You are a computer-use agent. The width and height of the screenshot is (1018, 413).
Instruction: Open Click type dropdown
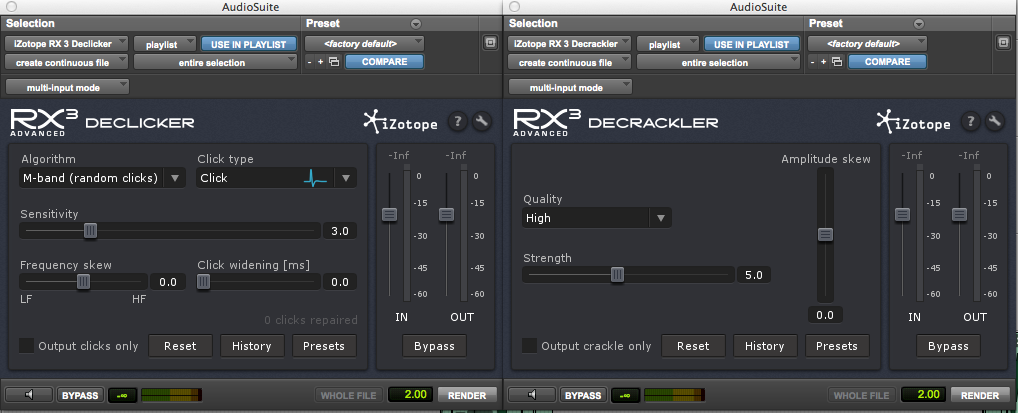tap(277, 178)
